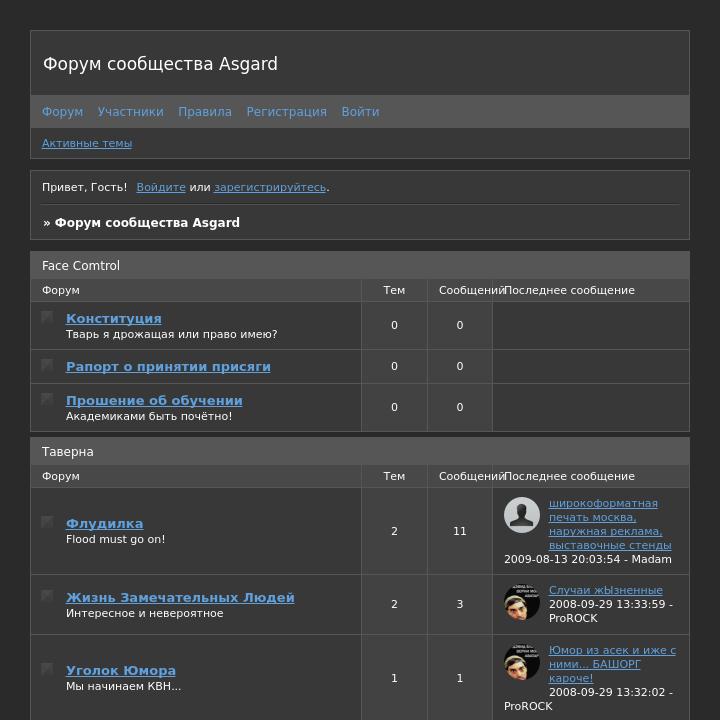Image resolution: width=720 pixels, height=720 pixels.
Task: Click ProROCK's avatar in Жизнь Замечательных Людей row
Action: (x=522, y=602)
